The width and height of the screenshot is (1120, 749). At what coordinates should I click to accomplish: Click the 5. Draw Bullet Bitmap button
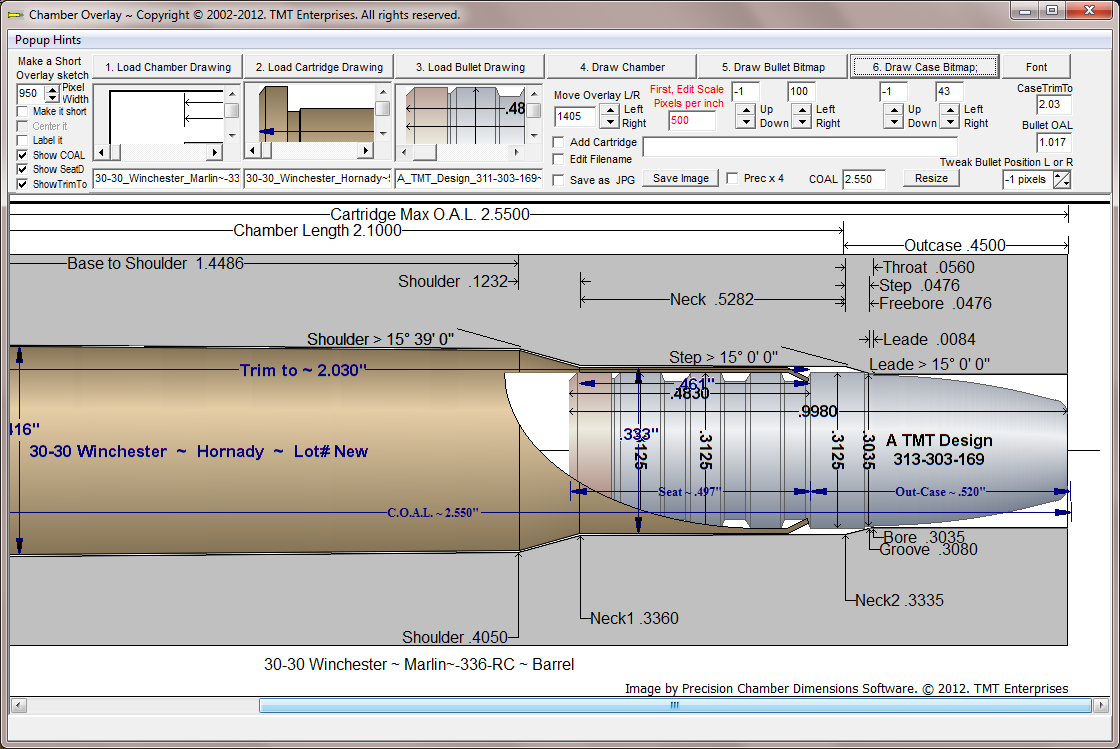[x=773, y=67]
